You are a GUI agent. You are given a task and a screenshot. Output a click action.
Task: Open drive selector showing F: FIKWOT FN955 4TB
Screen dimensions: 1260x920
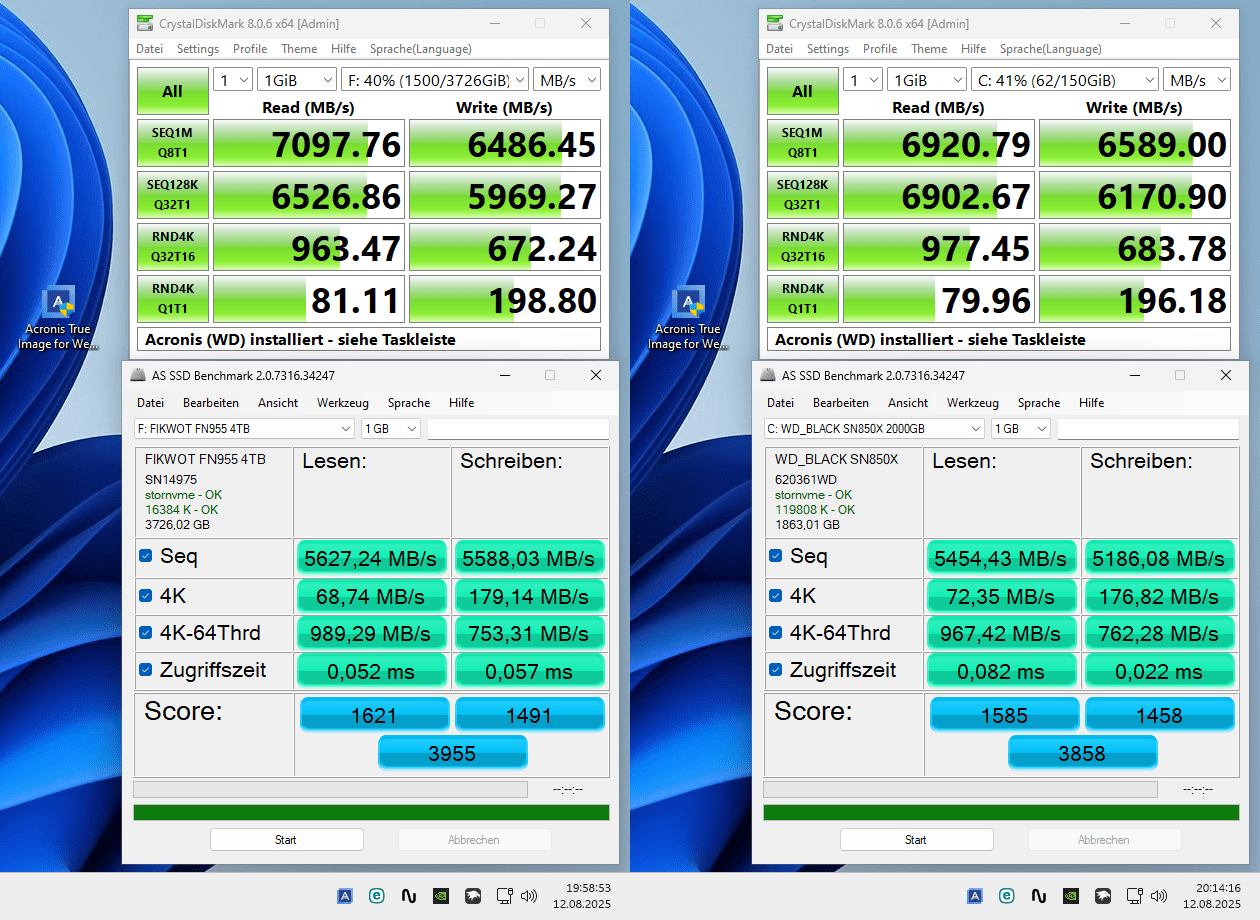pyautogui.click(x=244, y=428)
